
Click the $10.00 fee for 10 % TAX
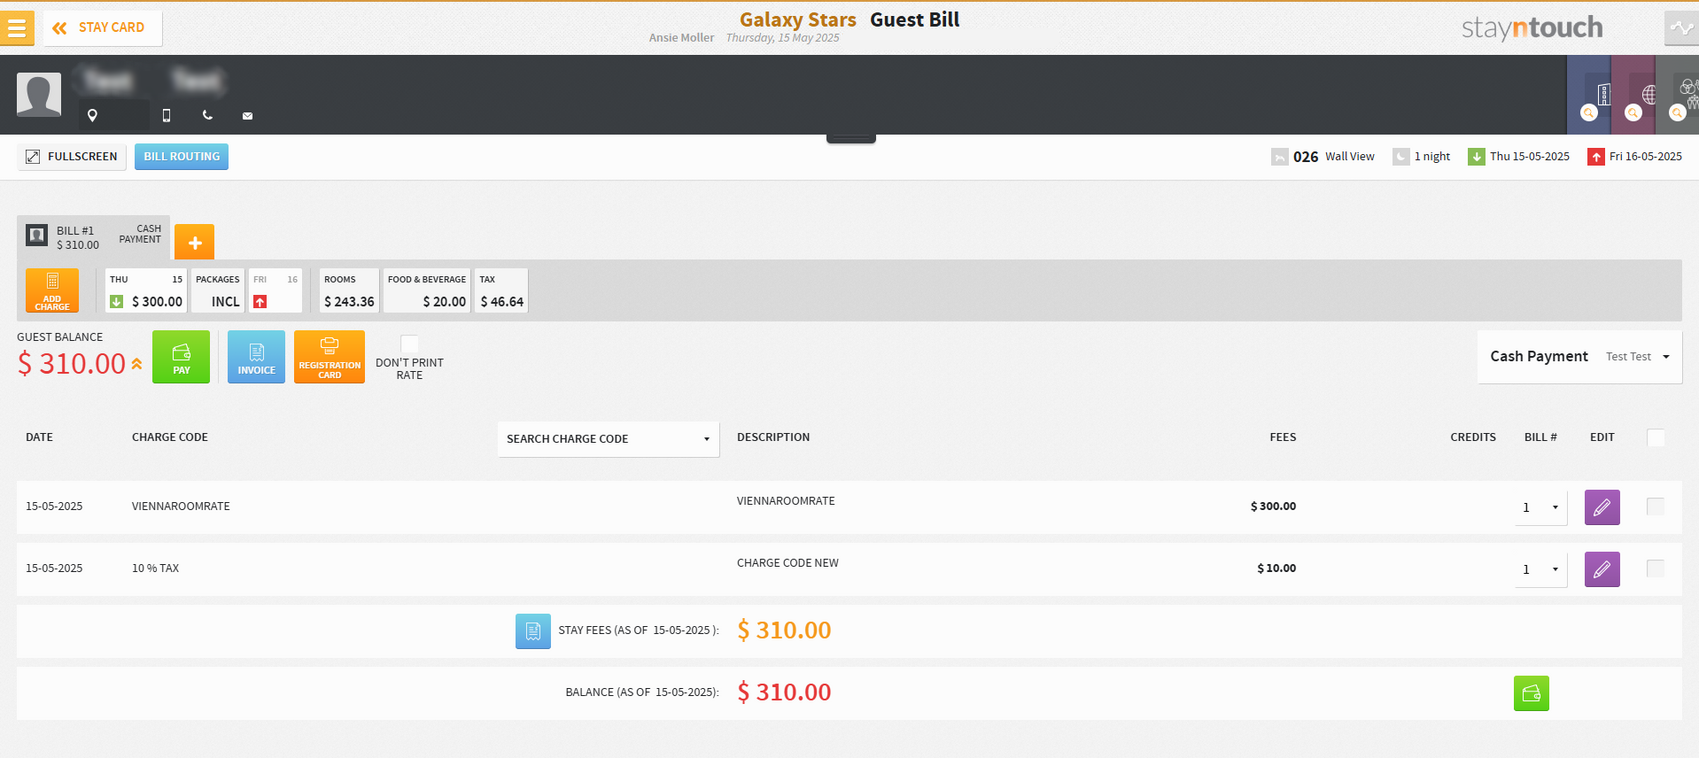(x=1276, y=569)
